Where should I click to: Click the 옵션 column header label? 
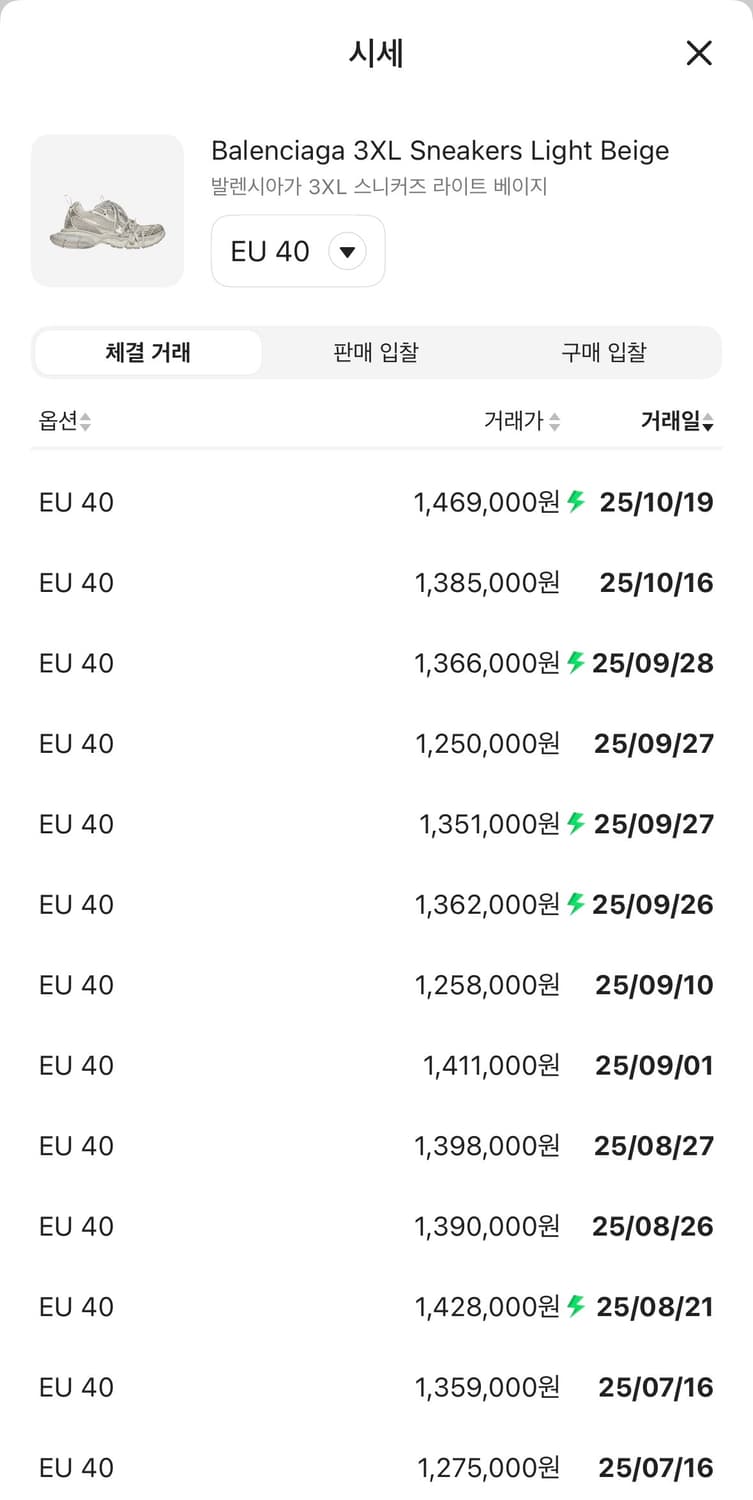pyautogui.click(x=58, y=421)
